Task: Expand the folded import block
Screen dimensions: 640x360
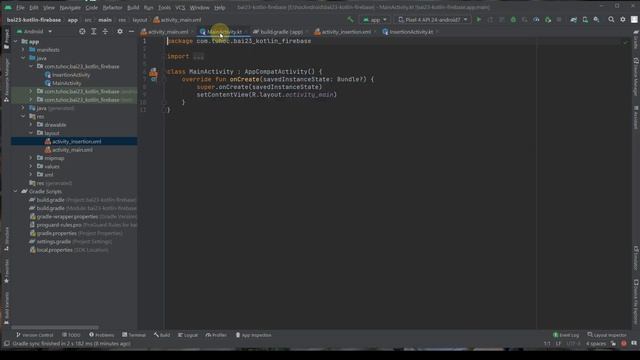Action: [x=198, y=57]
